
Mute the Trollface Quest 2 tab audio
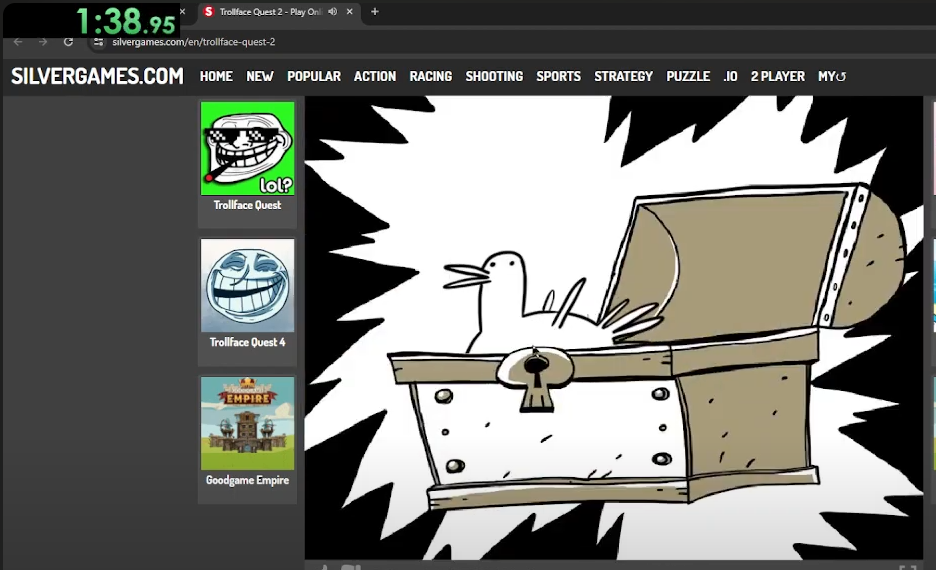[x=332, y=11]
